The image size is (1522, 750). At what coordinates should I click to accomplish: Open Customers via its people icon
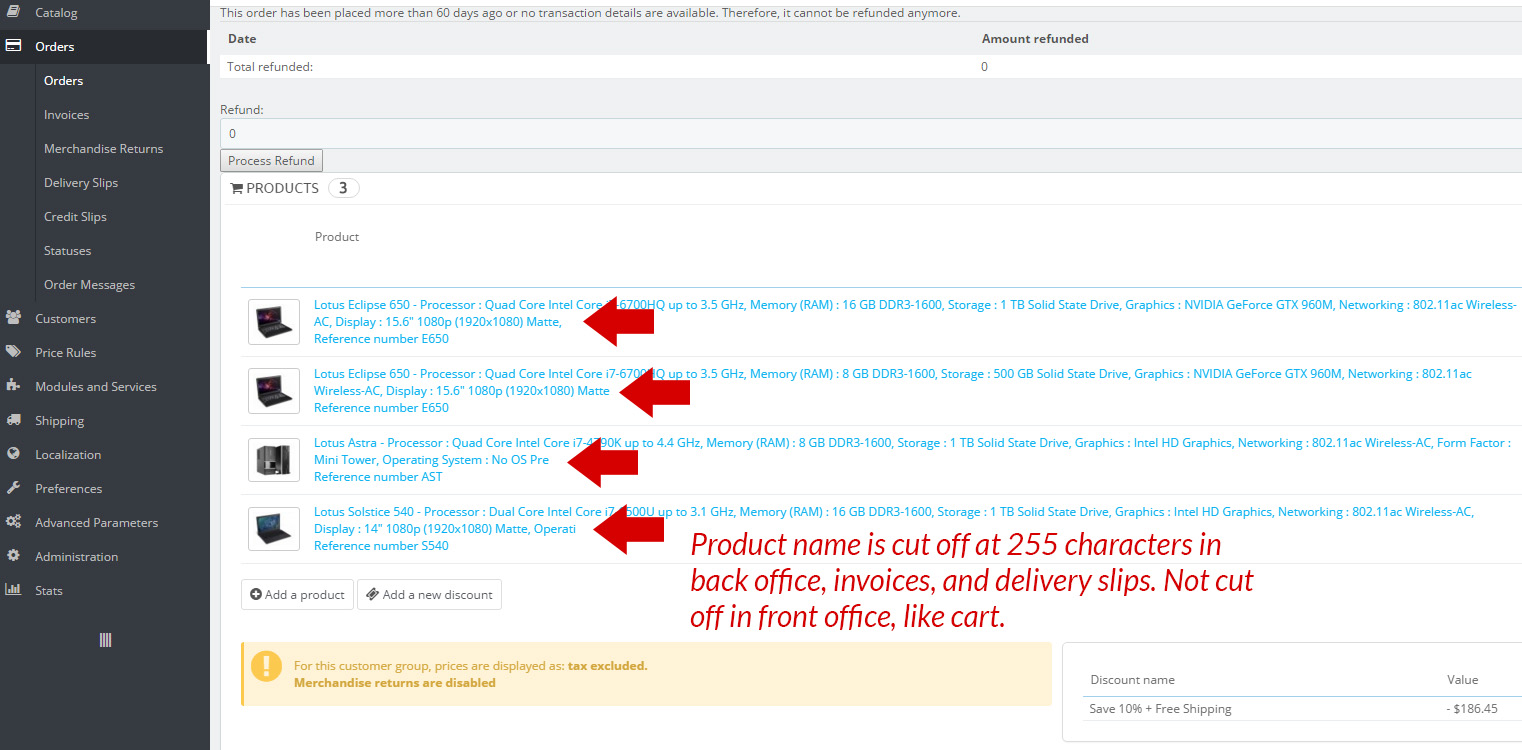click(14, 318)
